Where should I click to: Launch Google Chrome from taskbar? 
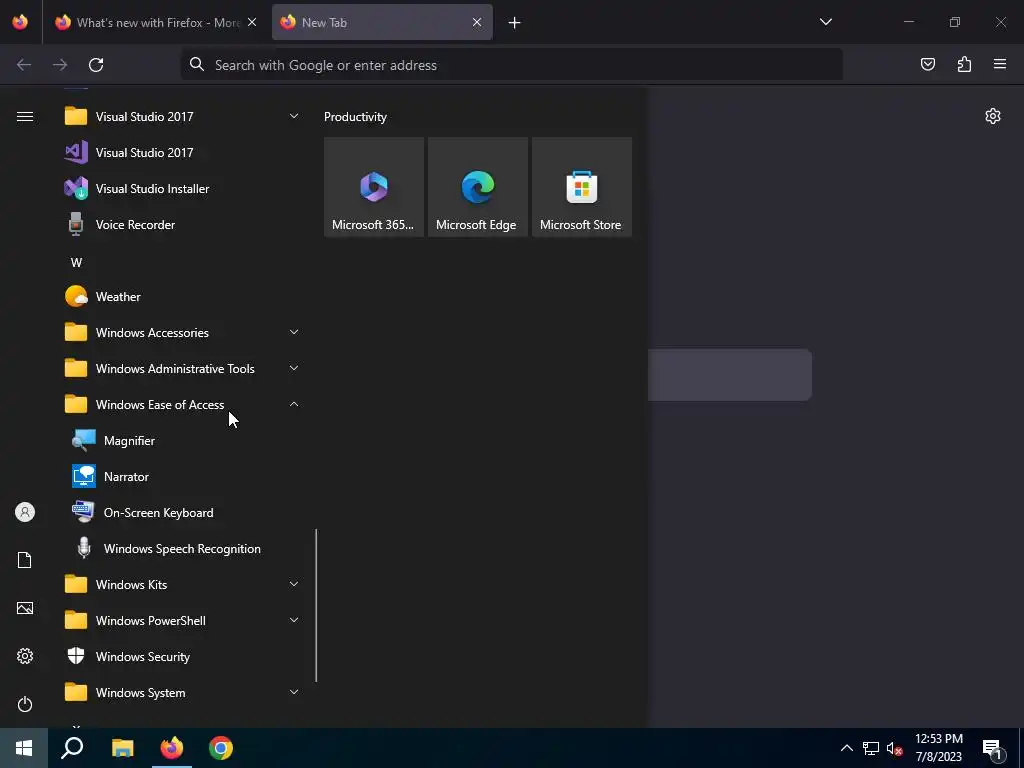point(221,748)
